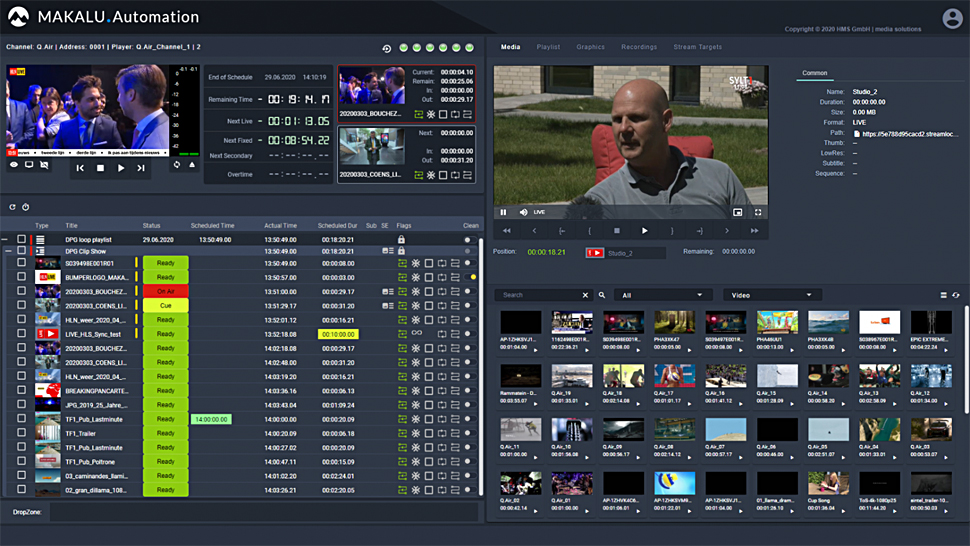Tick the checkbox for DPG loop playlist row
This screenshot has width=970, height=546.
(x=22, y=239)
